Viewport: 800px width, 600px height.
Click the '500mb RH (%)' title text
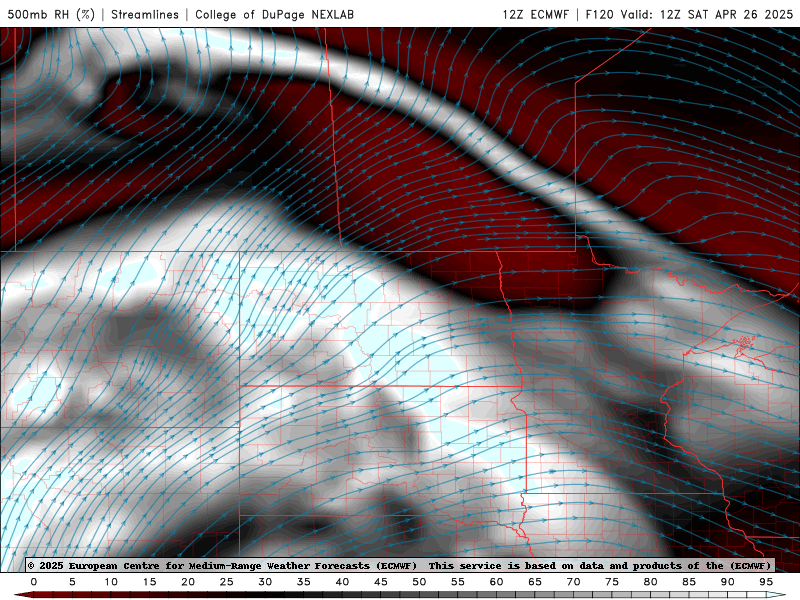[51, 14]
